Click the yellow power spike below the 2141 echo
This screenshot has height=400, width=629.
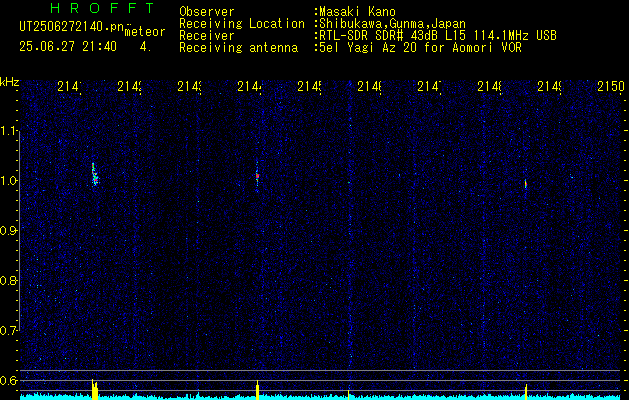[x=95, y=389]
